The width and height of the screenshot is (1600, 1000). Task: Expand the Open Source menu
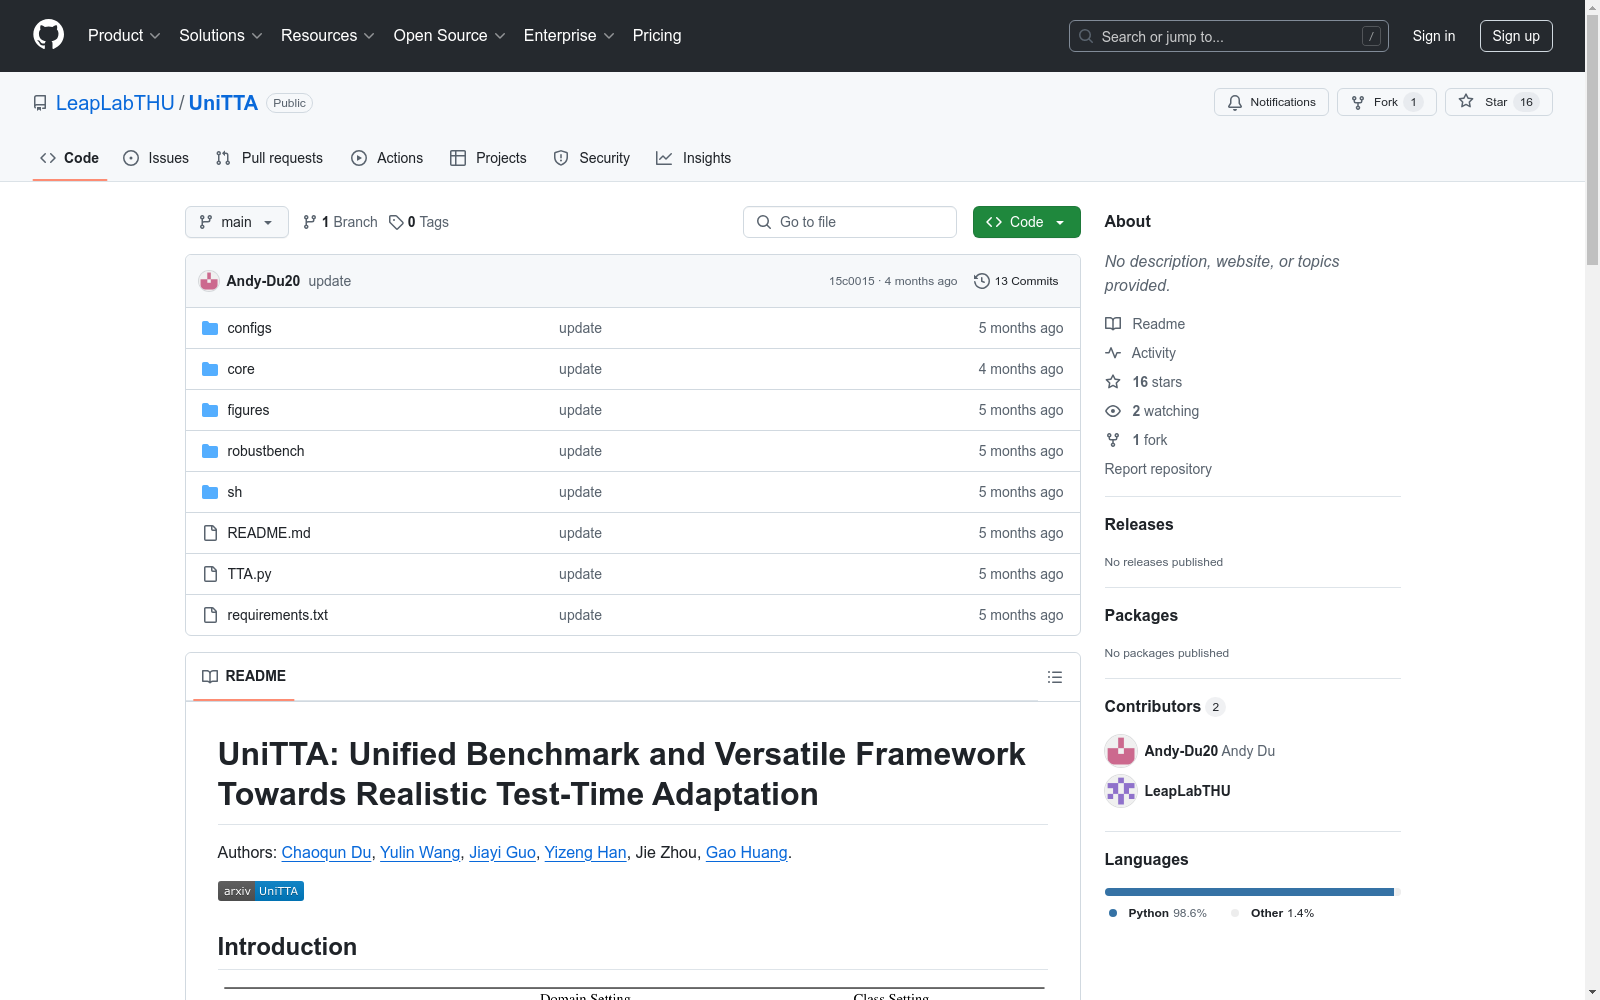[x=450, y=35]
